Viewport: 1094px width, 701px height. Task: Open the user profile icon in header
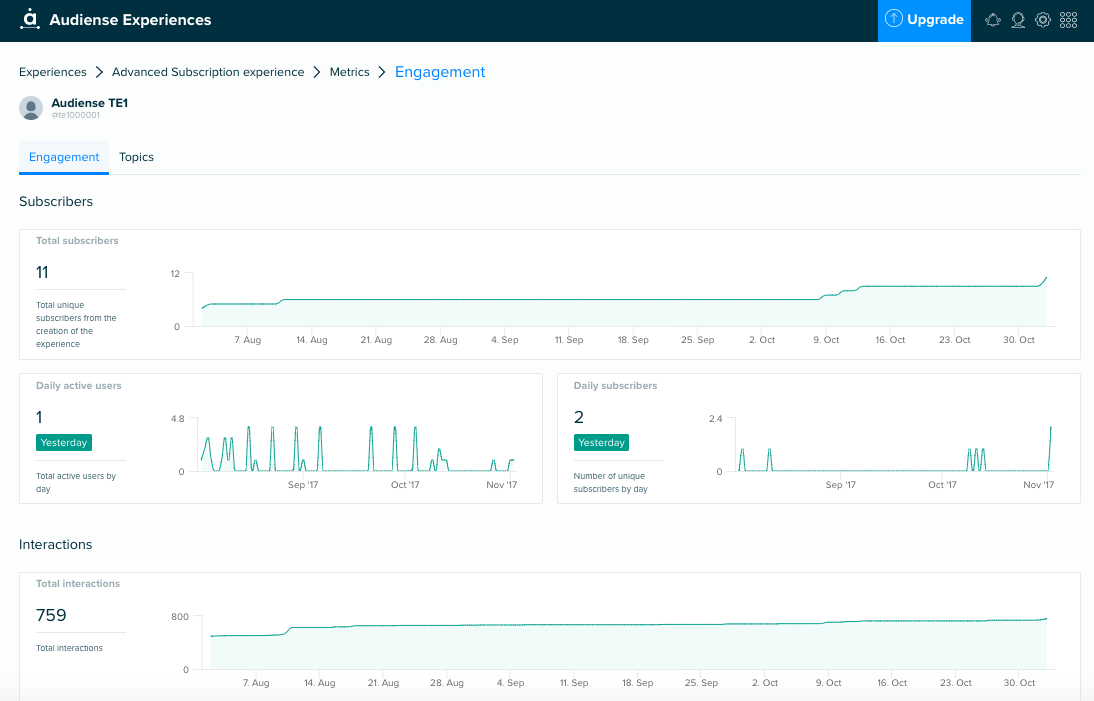click(1018, 20)
